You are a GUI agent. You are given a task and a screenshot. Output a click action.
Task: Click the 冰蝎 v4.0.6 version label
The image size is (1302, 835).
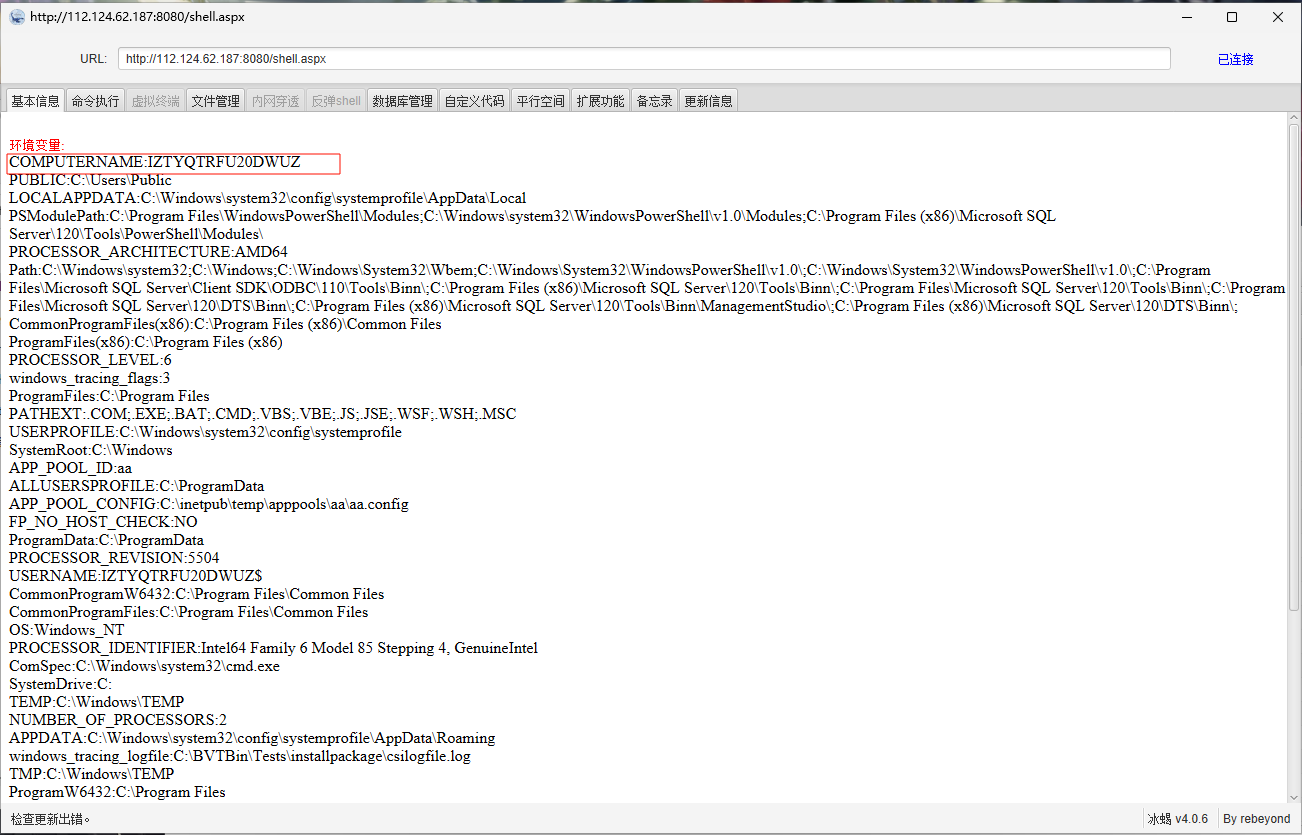click(x=1178, y=819)
